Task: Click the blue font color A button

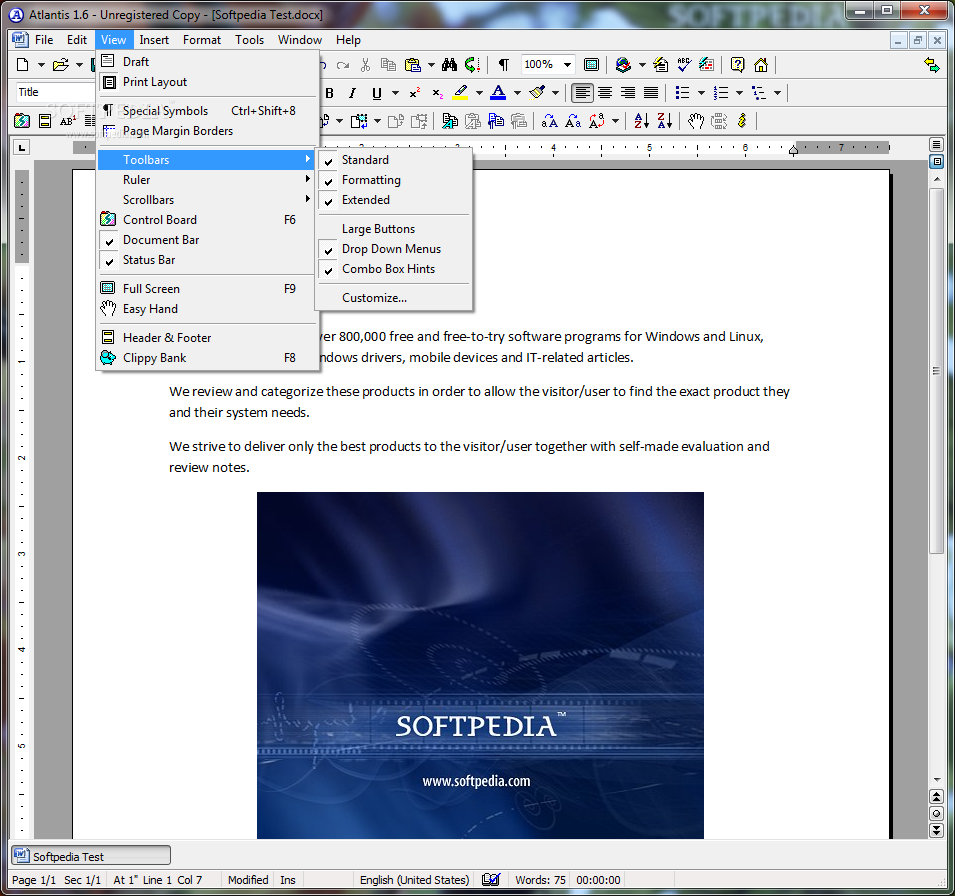Action: pyautogui.click(x=498, y=93)
